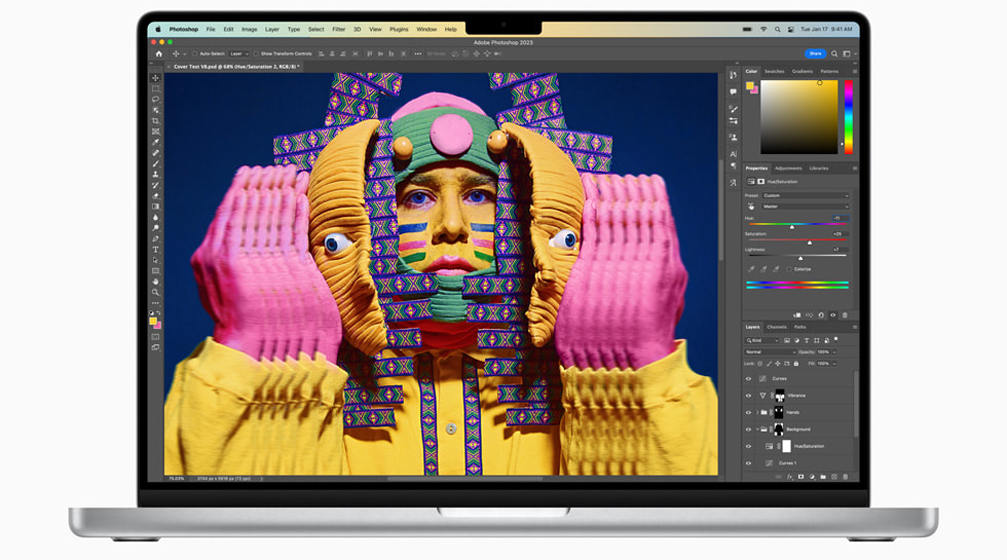Screen dimensions: 1007x560
Task: Open the Preset Custom dropdown
Action: (806, 195)
